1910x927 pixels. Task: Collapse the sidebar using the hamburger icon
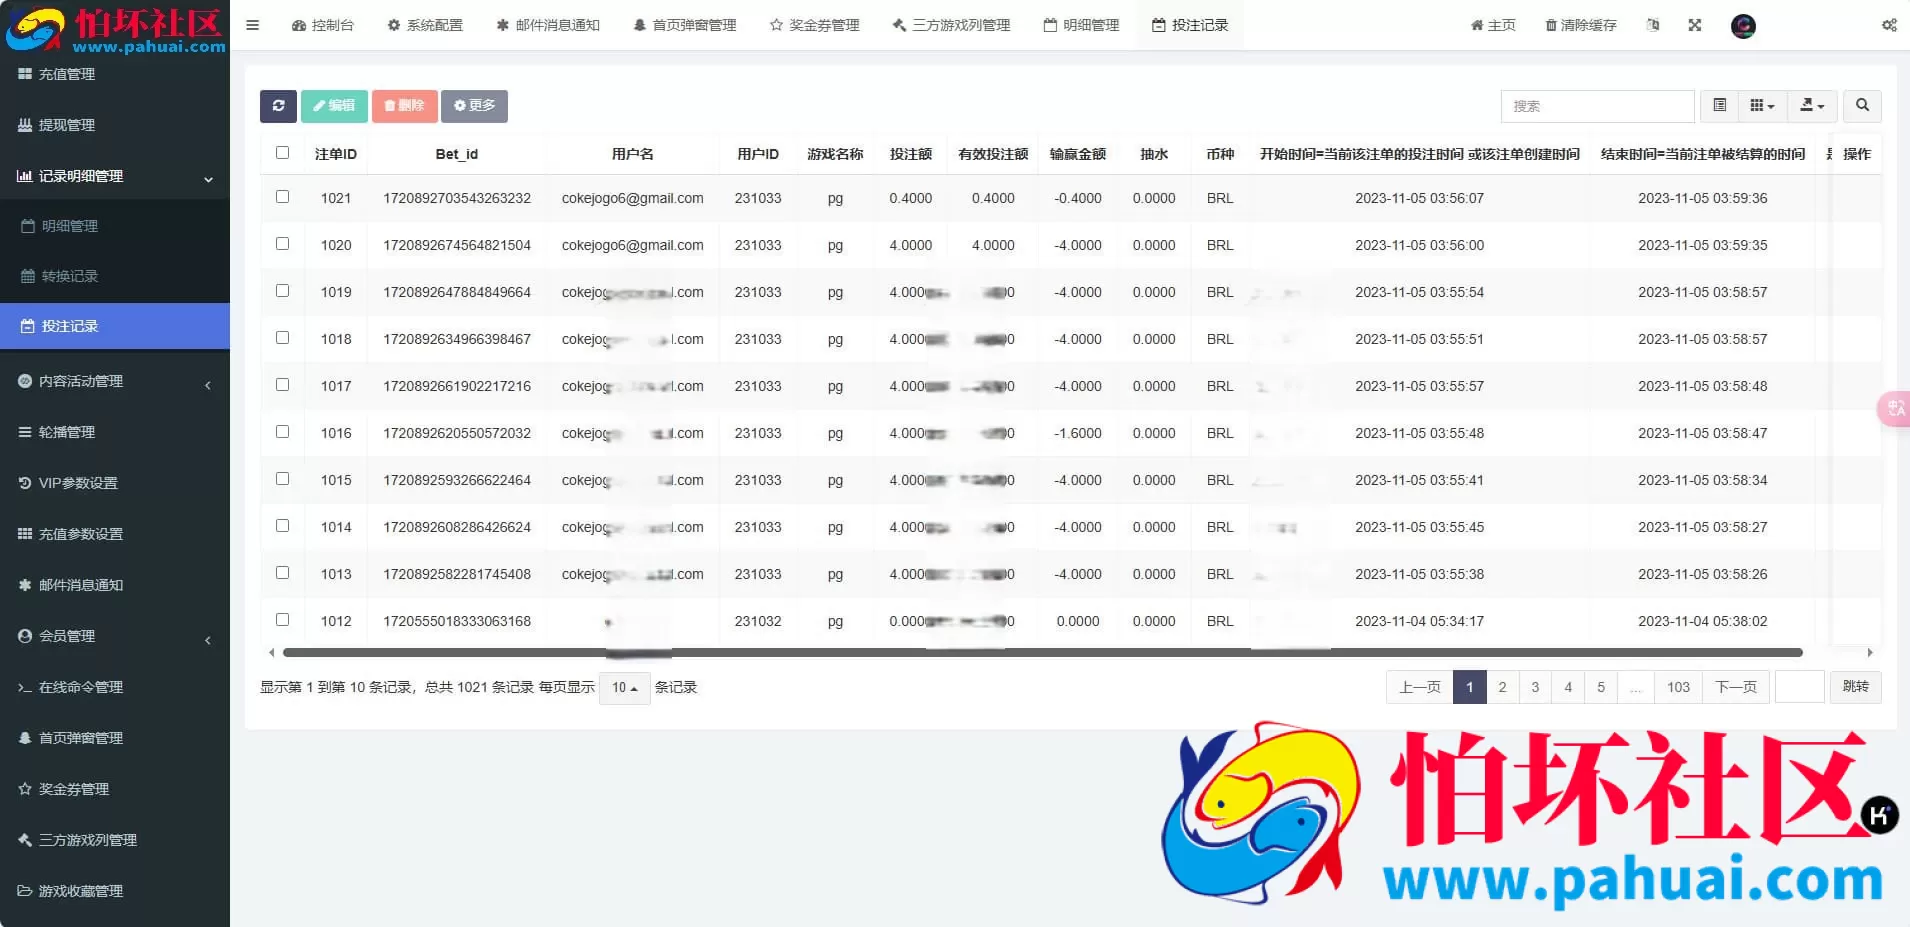[x=253, y=25]
